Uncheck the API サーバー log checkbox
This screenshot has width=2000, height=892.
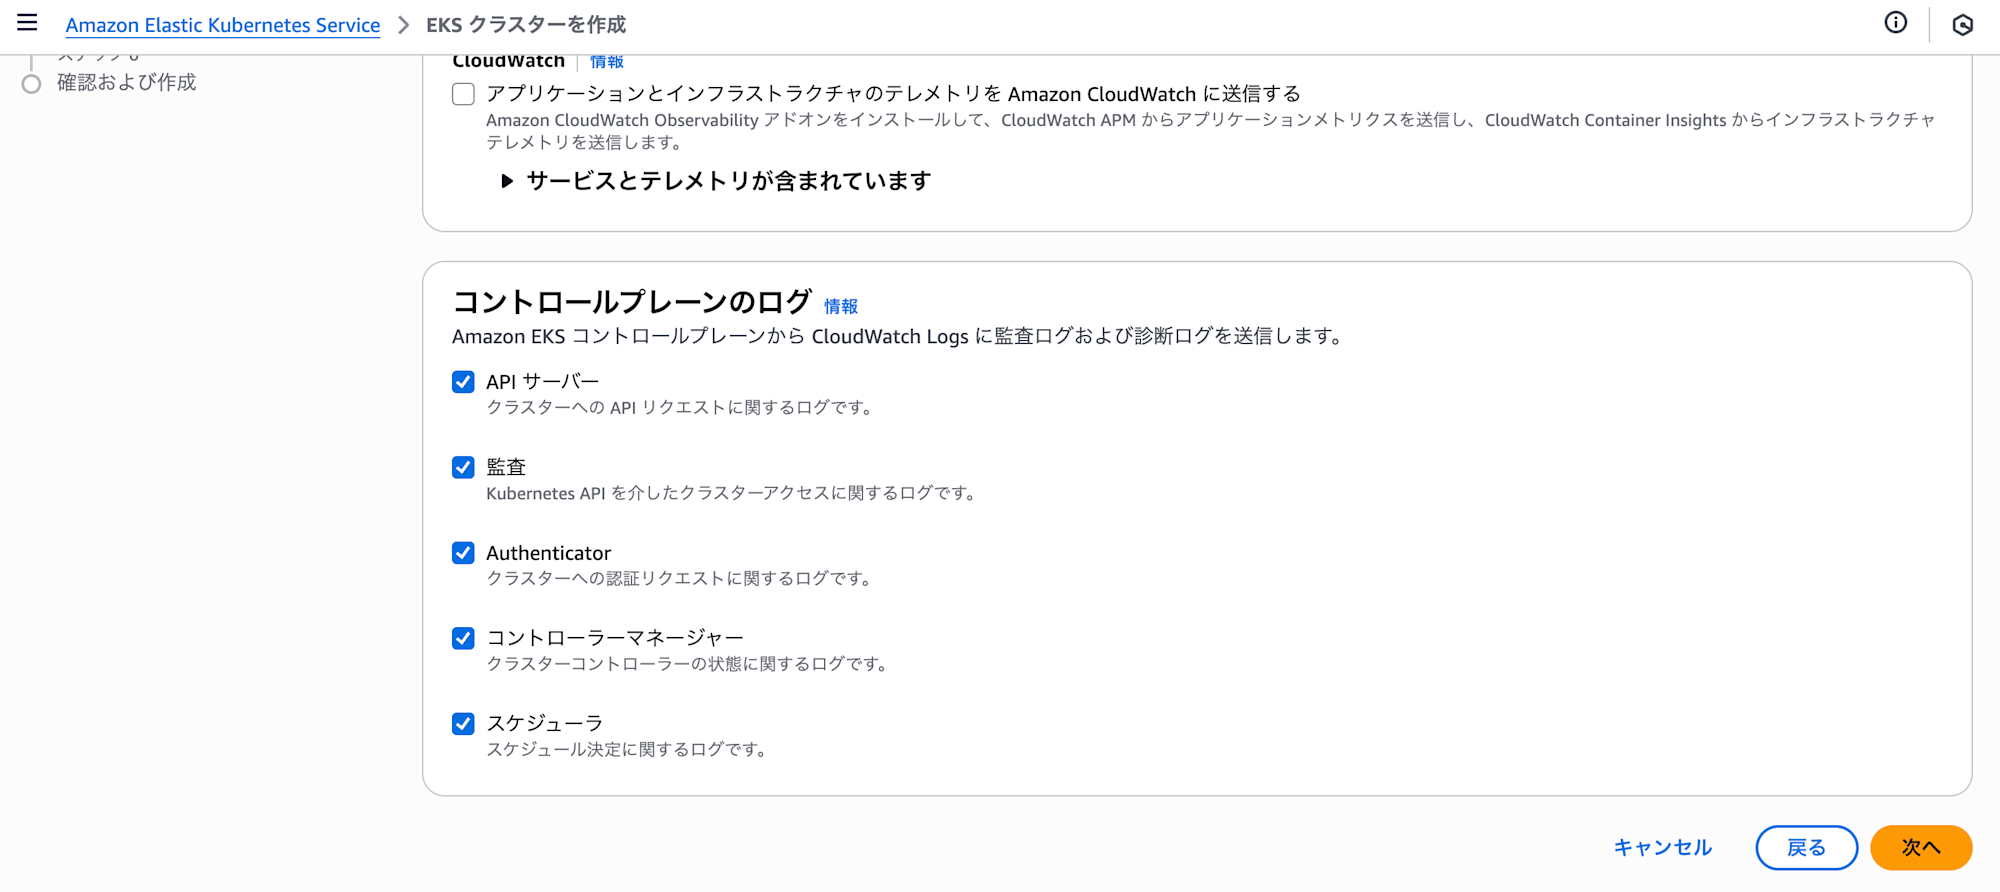[x=463, y=382]
